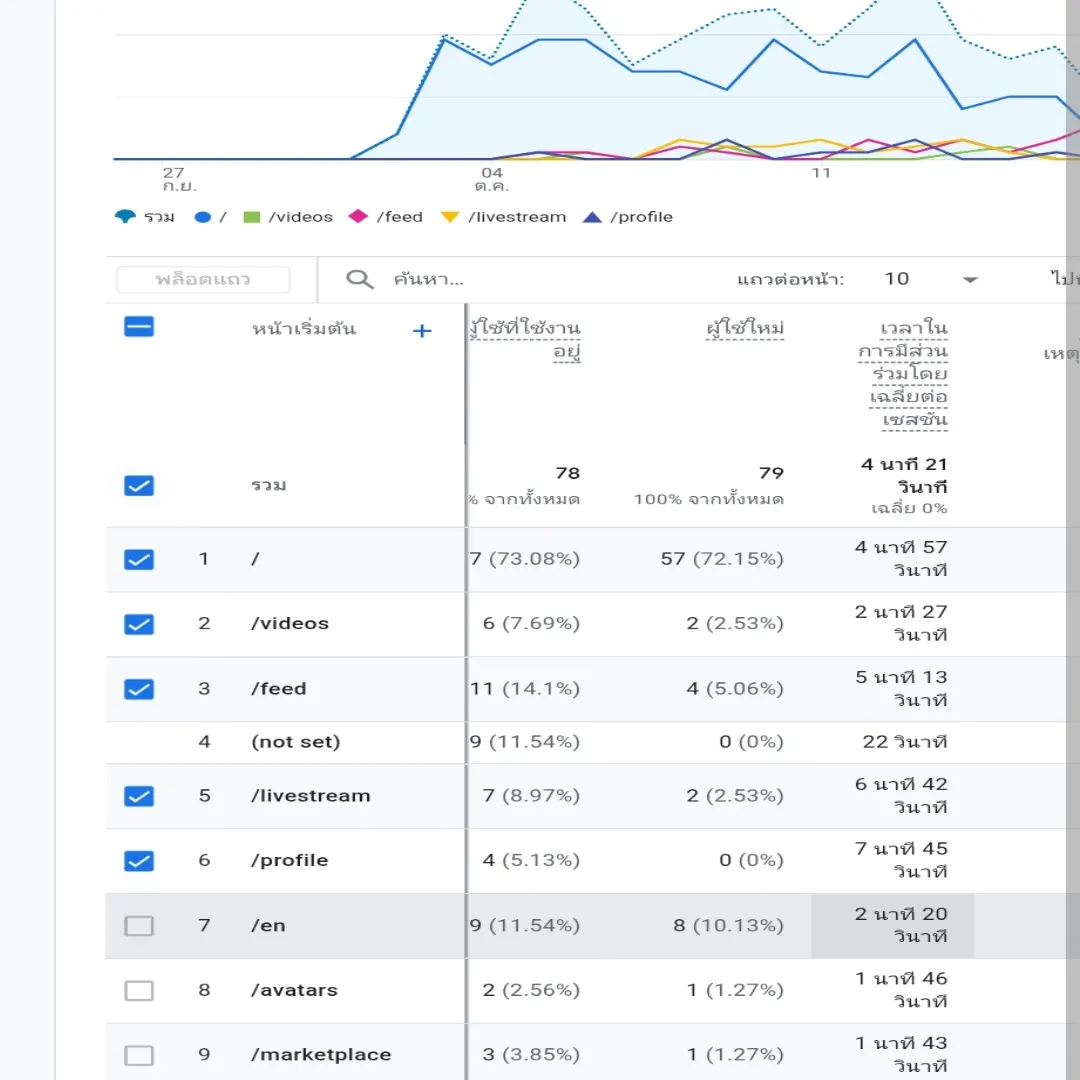Click the /feed landing page cell
Image resolution: width=1080 pixels, height=1080 pixels.
[279, 688]
